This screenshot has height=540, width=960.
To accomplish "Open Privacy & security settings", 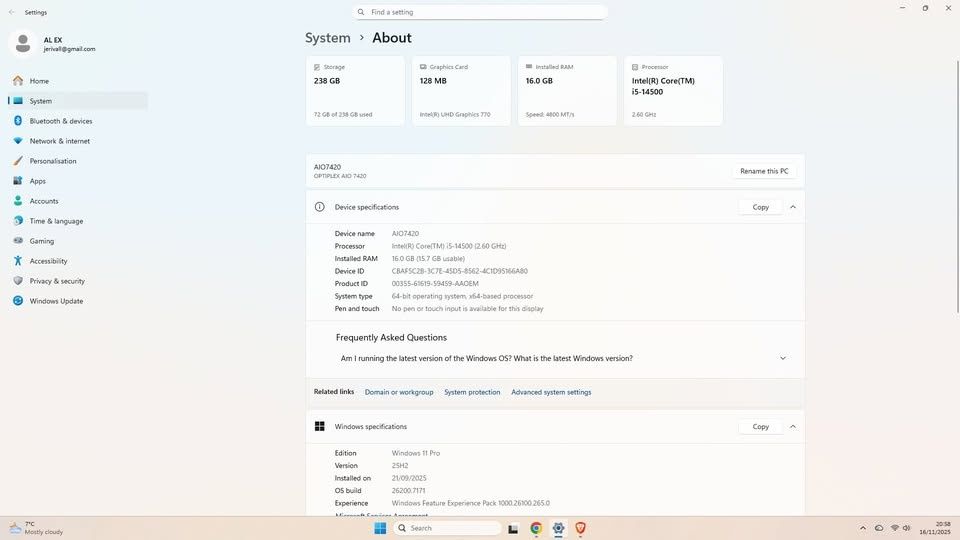I will pyautogui.click(x=78, y=281).
